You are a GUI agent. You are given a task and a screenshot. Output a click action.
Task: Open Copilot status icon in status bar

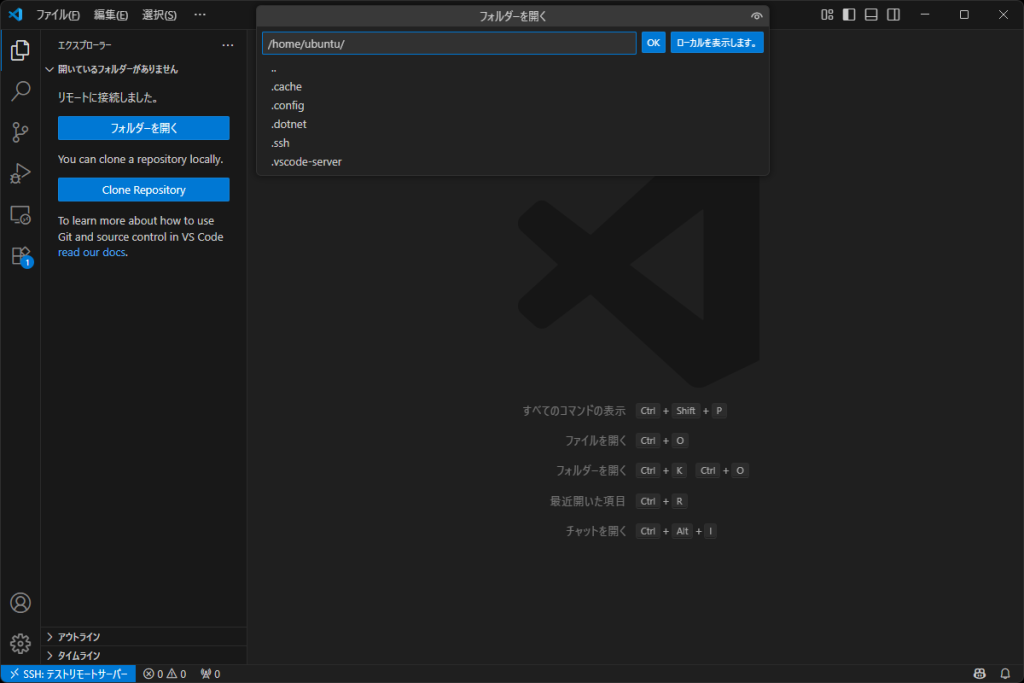point(979,674)
